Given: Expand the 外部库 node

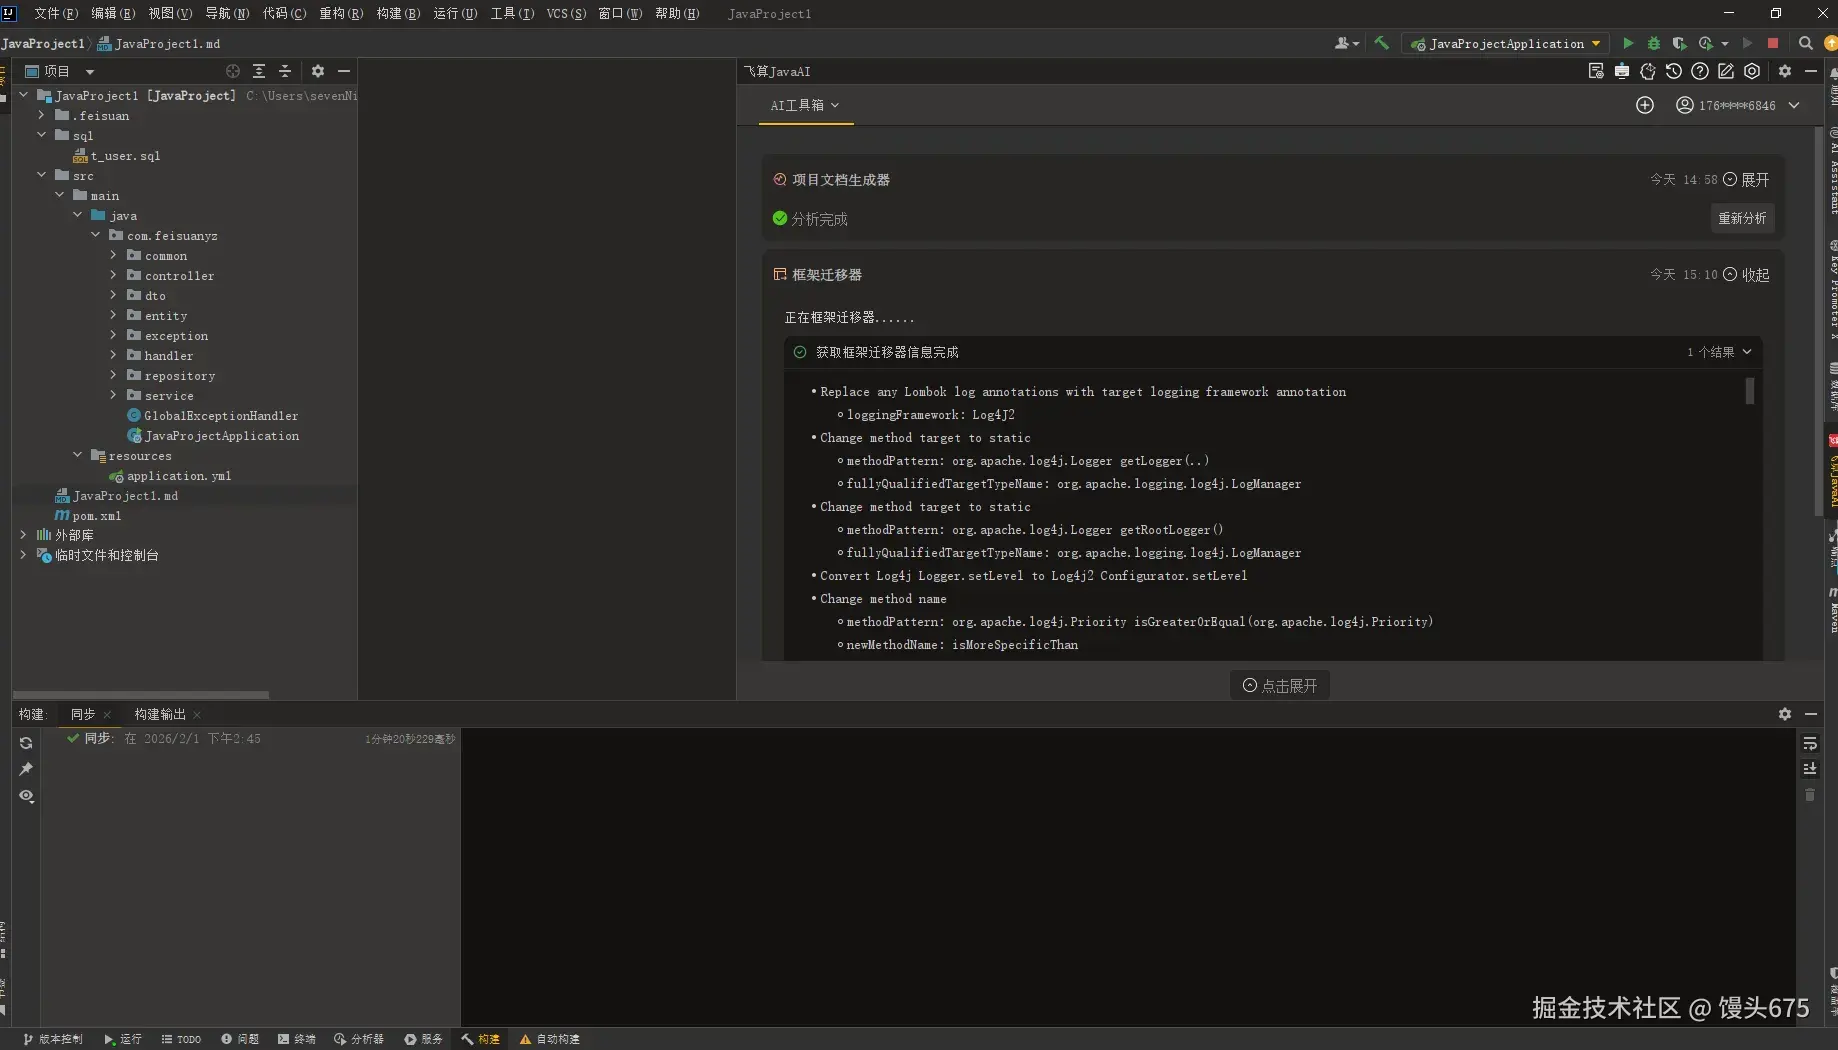Looking at the screenshot, I should click(x=23, y=535).
